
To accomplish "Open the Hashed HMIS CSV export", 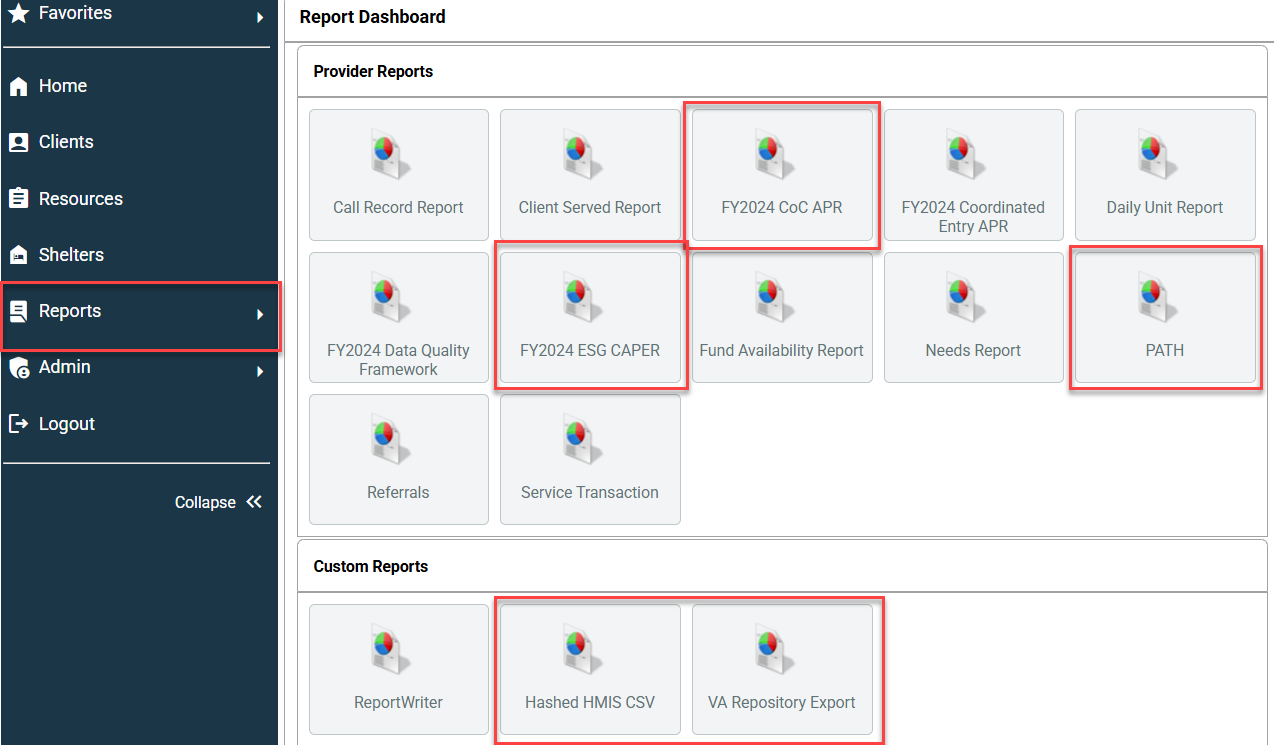I will pos(590,670).
